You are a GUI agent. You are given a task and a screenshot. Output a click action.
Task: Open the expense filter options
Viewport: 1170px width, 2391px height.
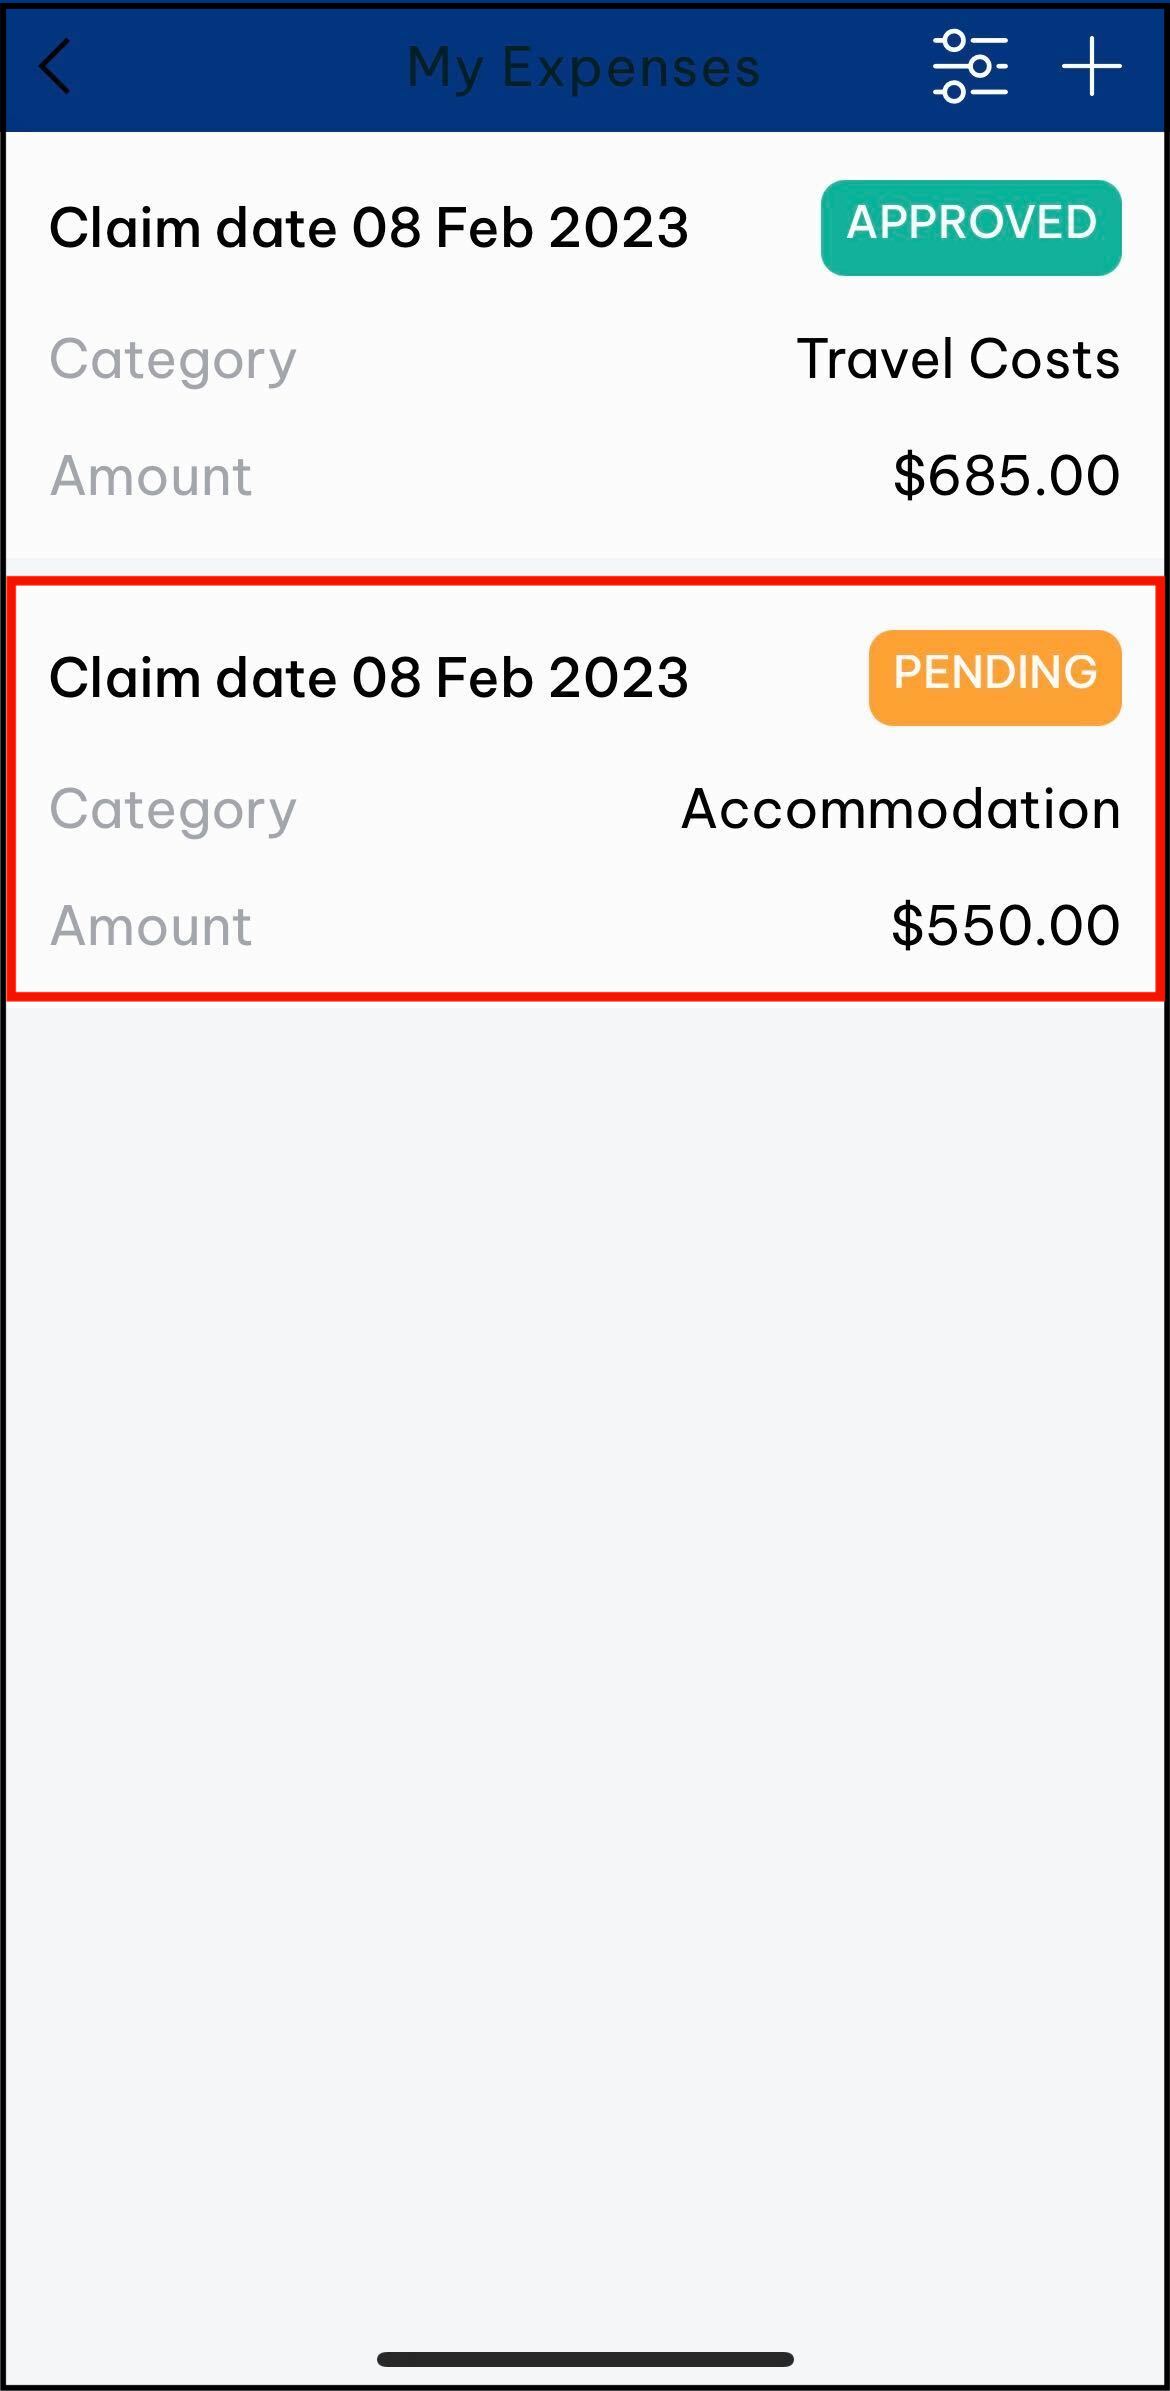tap(969, 67)
